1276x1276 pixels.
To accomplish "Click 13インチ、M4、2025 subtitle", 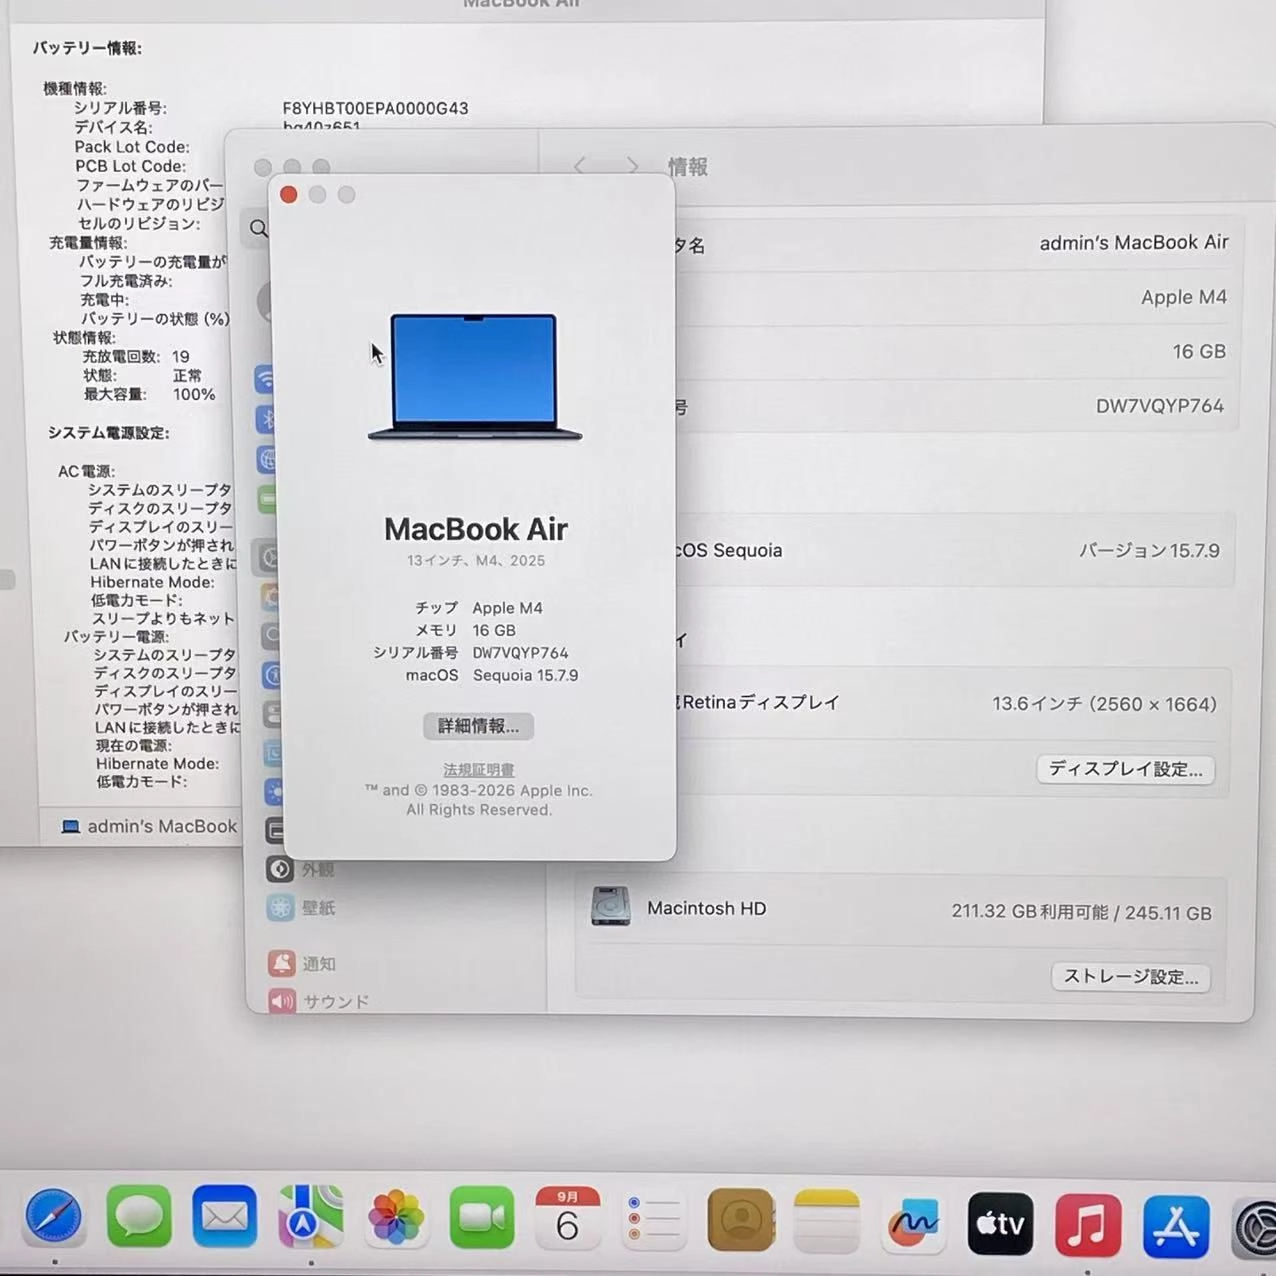I will click(476, 560).
